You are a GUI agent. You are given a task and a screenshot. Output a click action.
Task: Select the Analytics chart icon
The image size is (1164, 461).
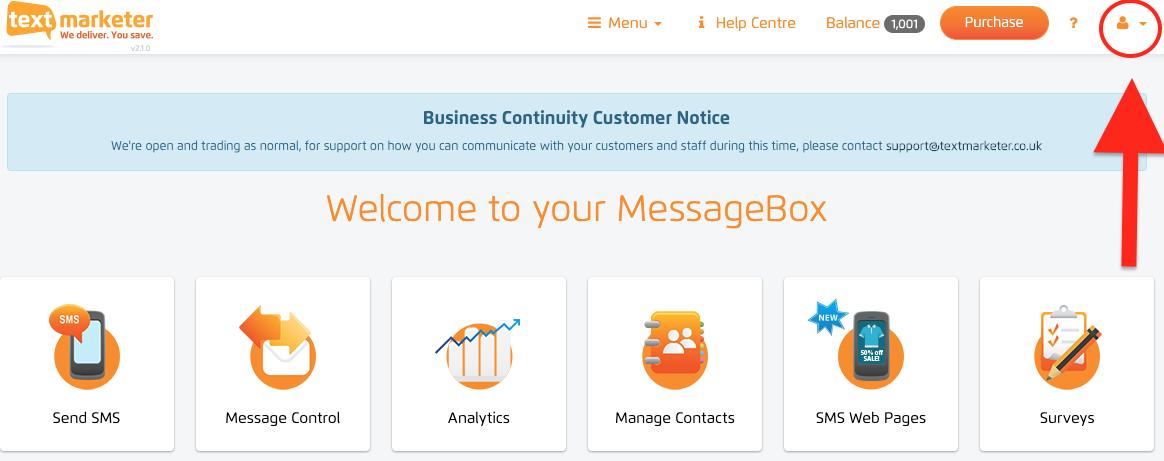click(478, 353)
